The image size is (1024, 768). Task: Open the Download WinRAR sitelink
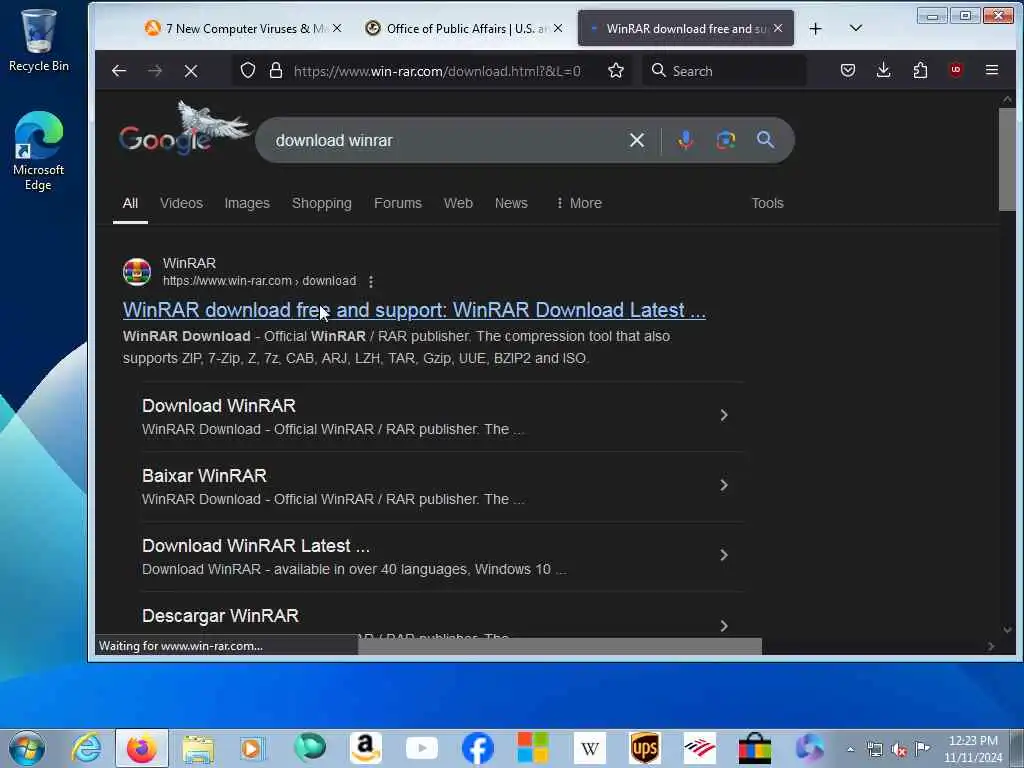(219, 406)
